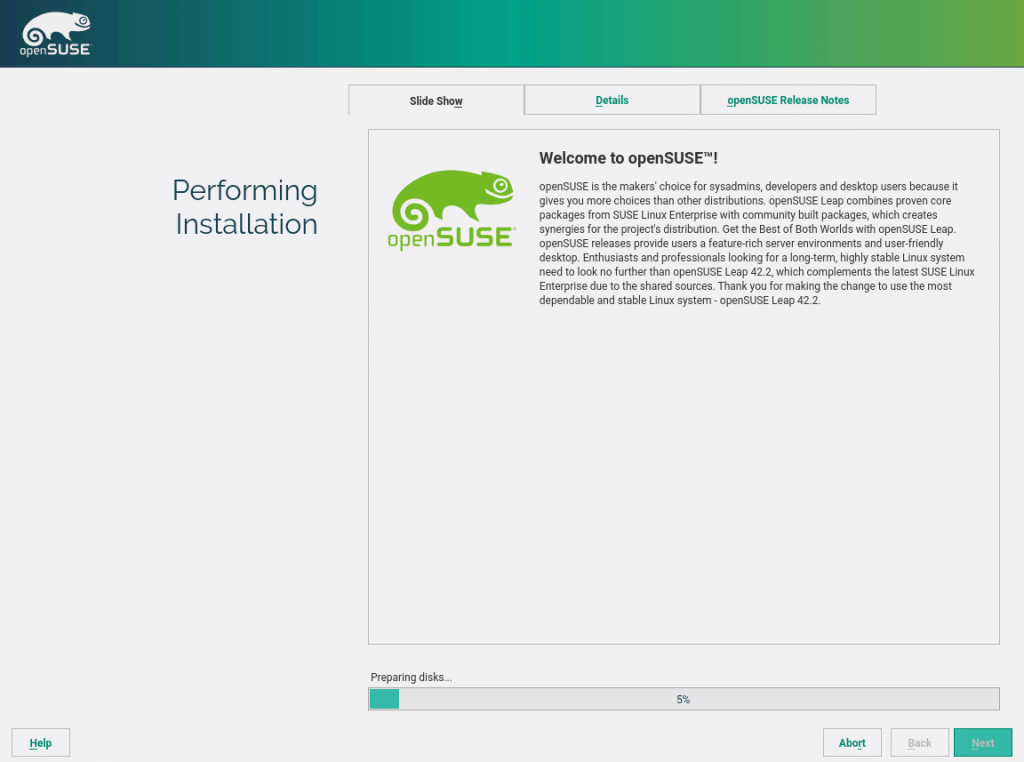Click the openSUSE logo in the top banner
The image size is (1024, 762).
[54, 32]
